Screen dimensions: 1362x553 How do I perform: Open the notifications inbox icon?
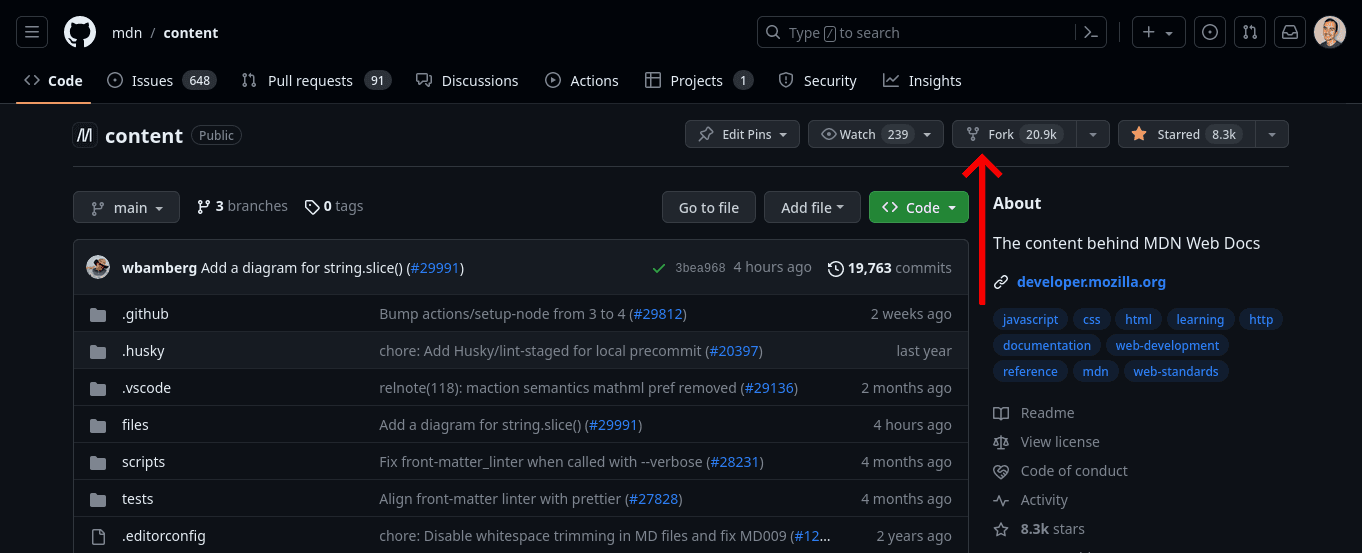[1290, 32]
